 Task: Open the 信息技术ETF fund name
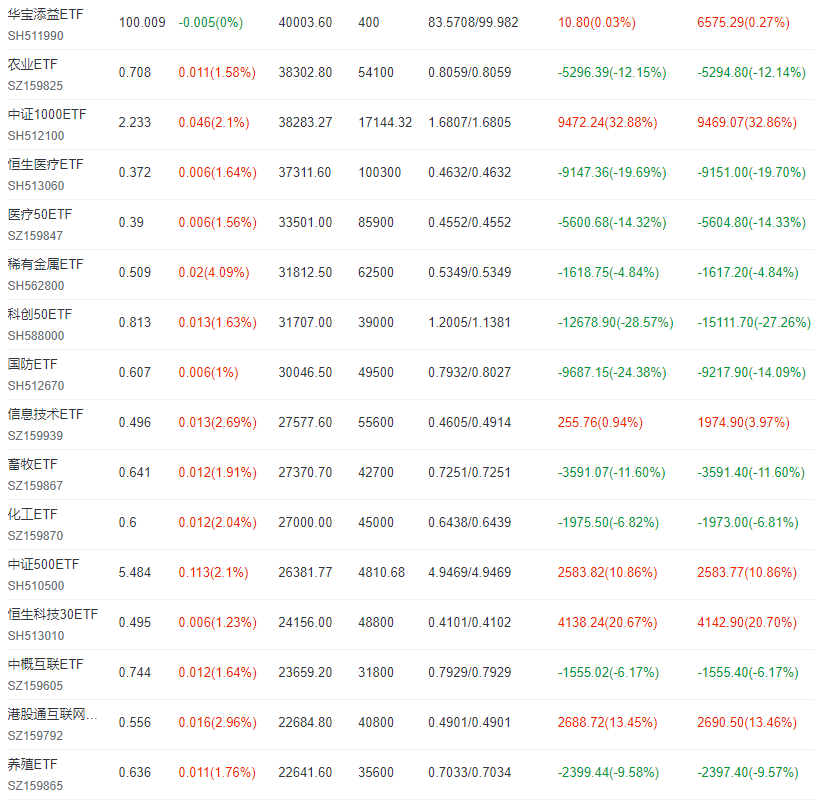[x=45, y=414]
